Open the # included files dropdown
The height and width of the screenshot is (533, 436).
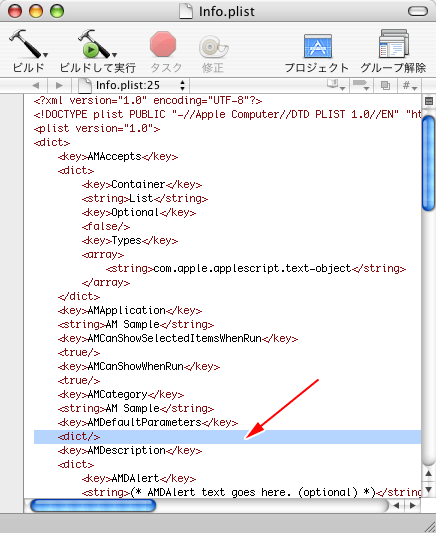tap(409, 85)
